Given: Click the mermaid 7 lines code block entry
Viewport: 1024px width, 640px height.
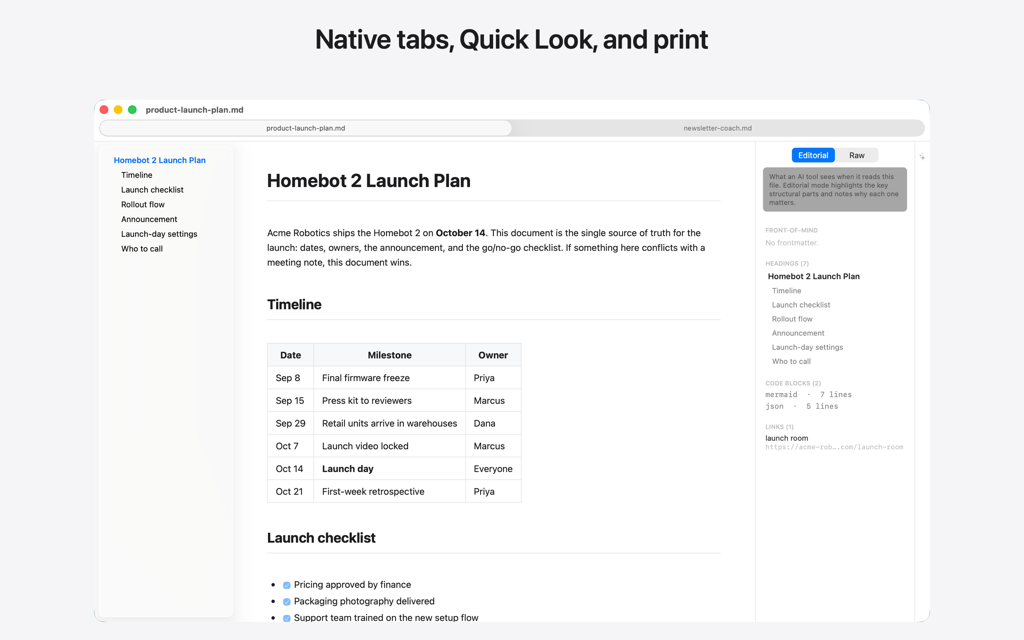Looking at the screenshot, I should [808, 394].
